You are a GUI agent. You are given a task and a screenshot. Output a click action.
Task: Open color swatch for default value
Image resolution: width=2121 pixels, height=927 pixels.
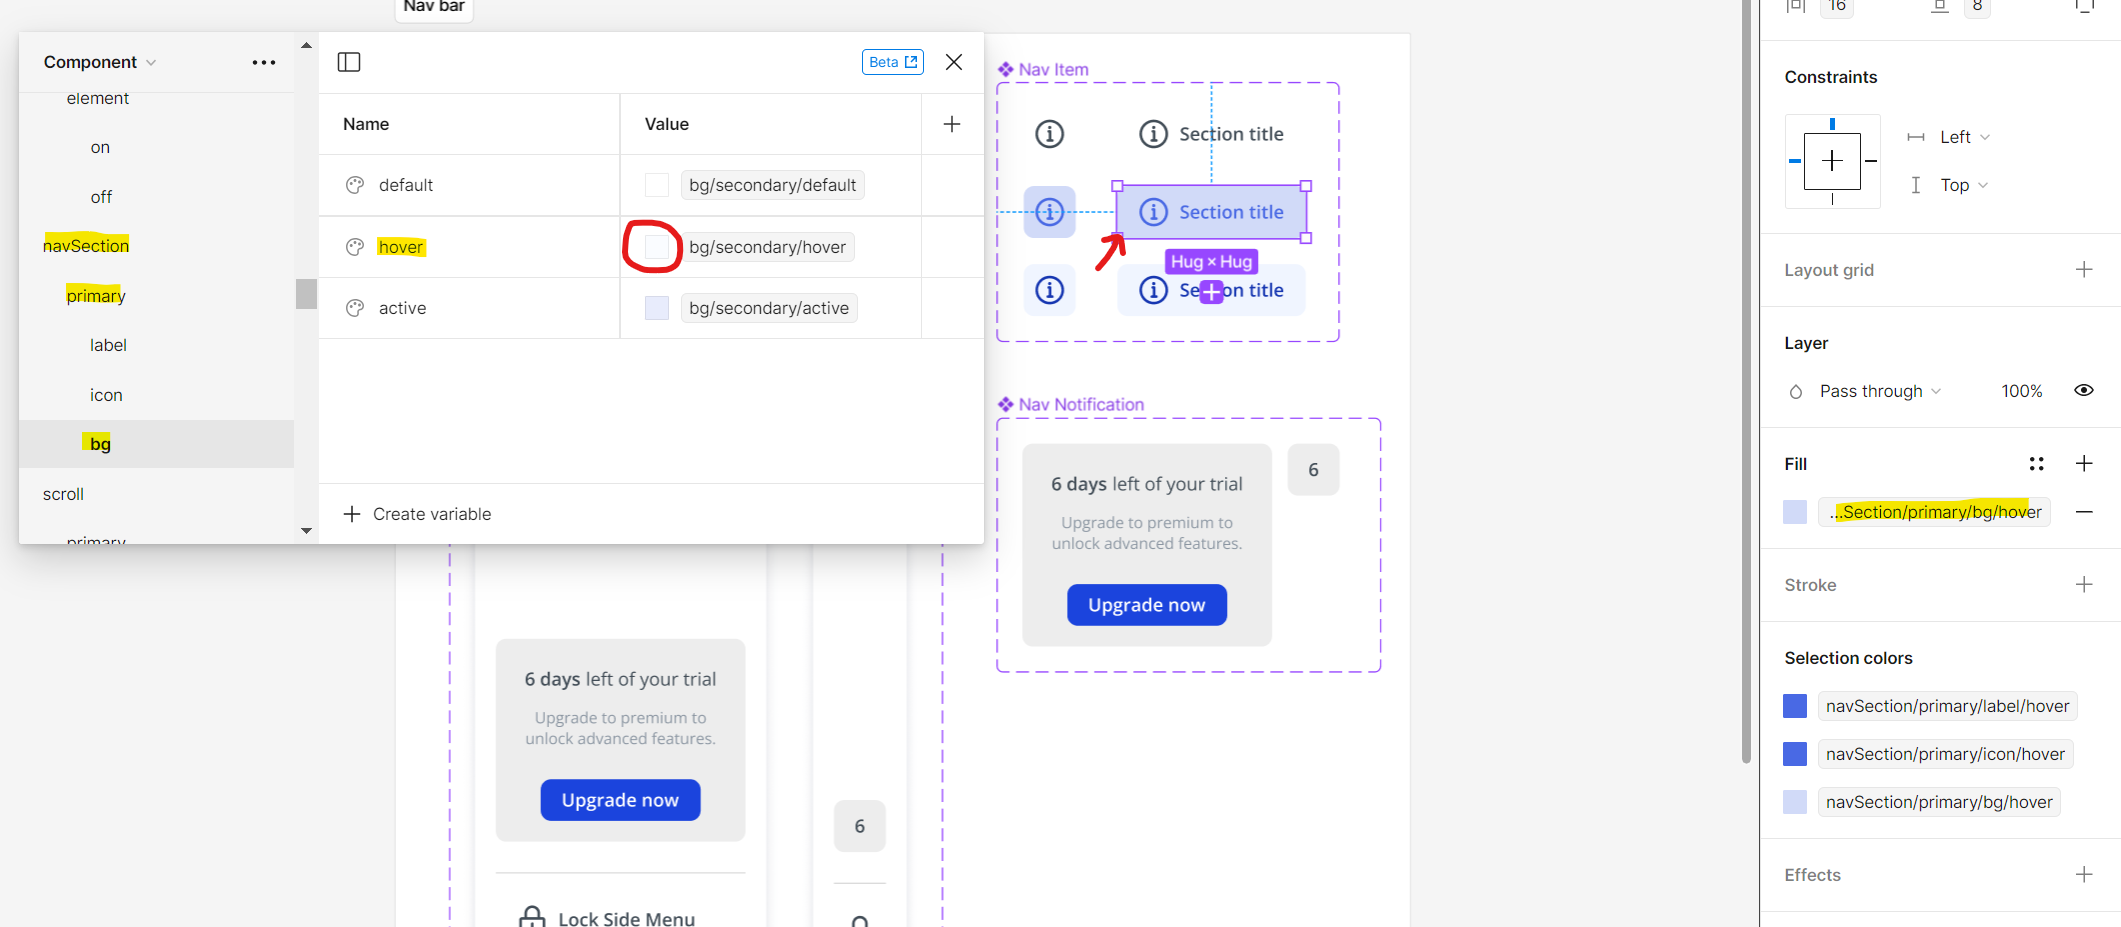657,185
